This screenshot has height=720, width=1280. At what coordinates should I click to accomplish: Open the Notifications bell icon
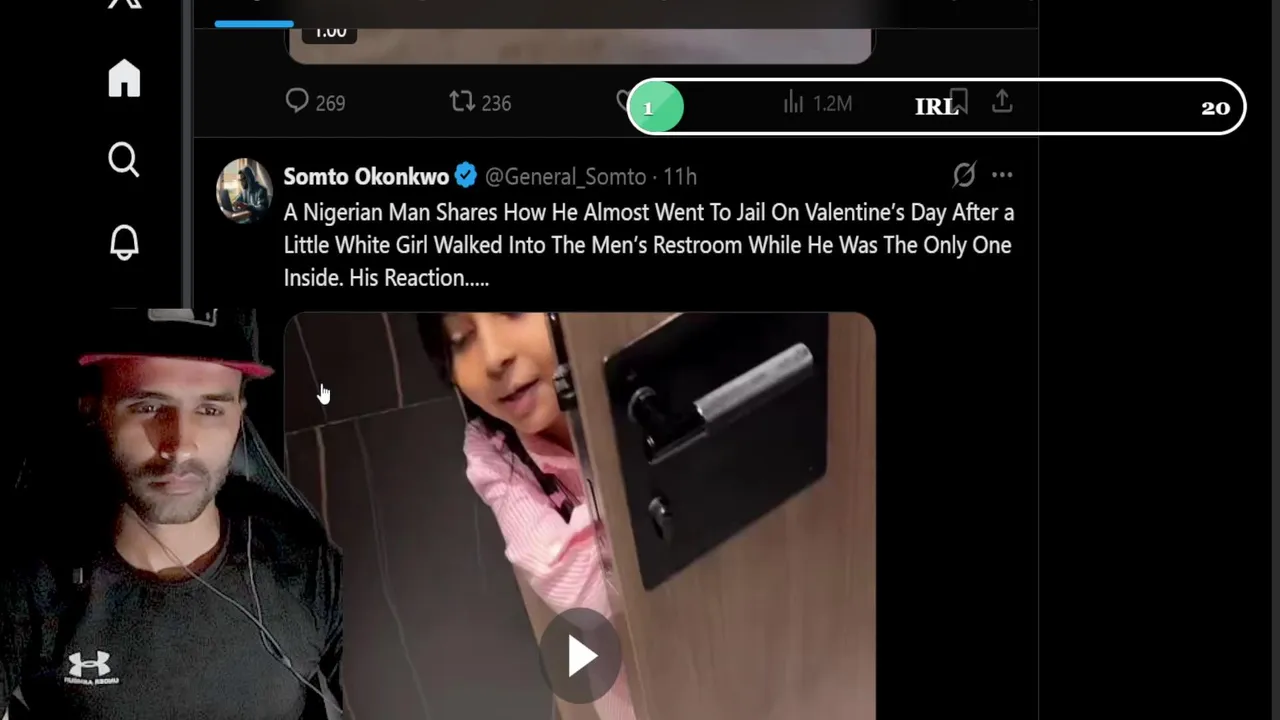124,242
